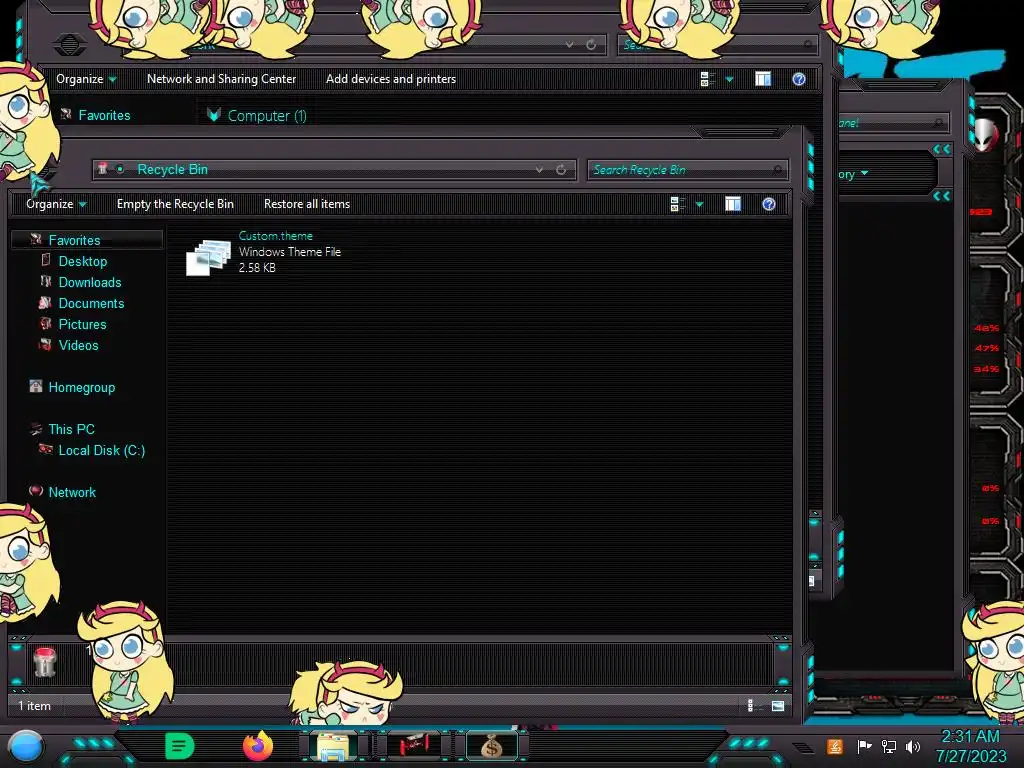Click Videos icon in navigation pane
The height and width of the screenshot is (768, 1024).
[x=45, y=344]
